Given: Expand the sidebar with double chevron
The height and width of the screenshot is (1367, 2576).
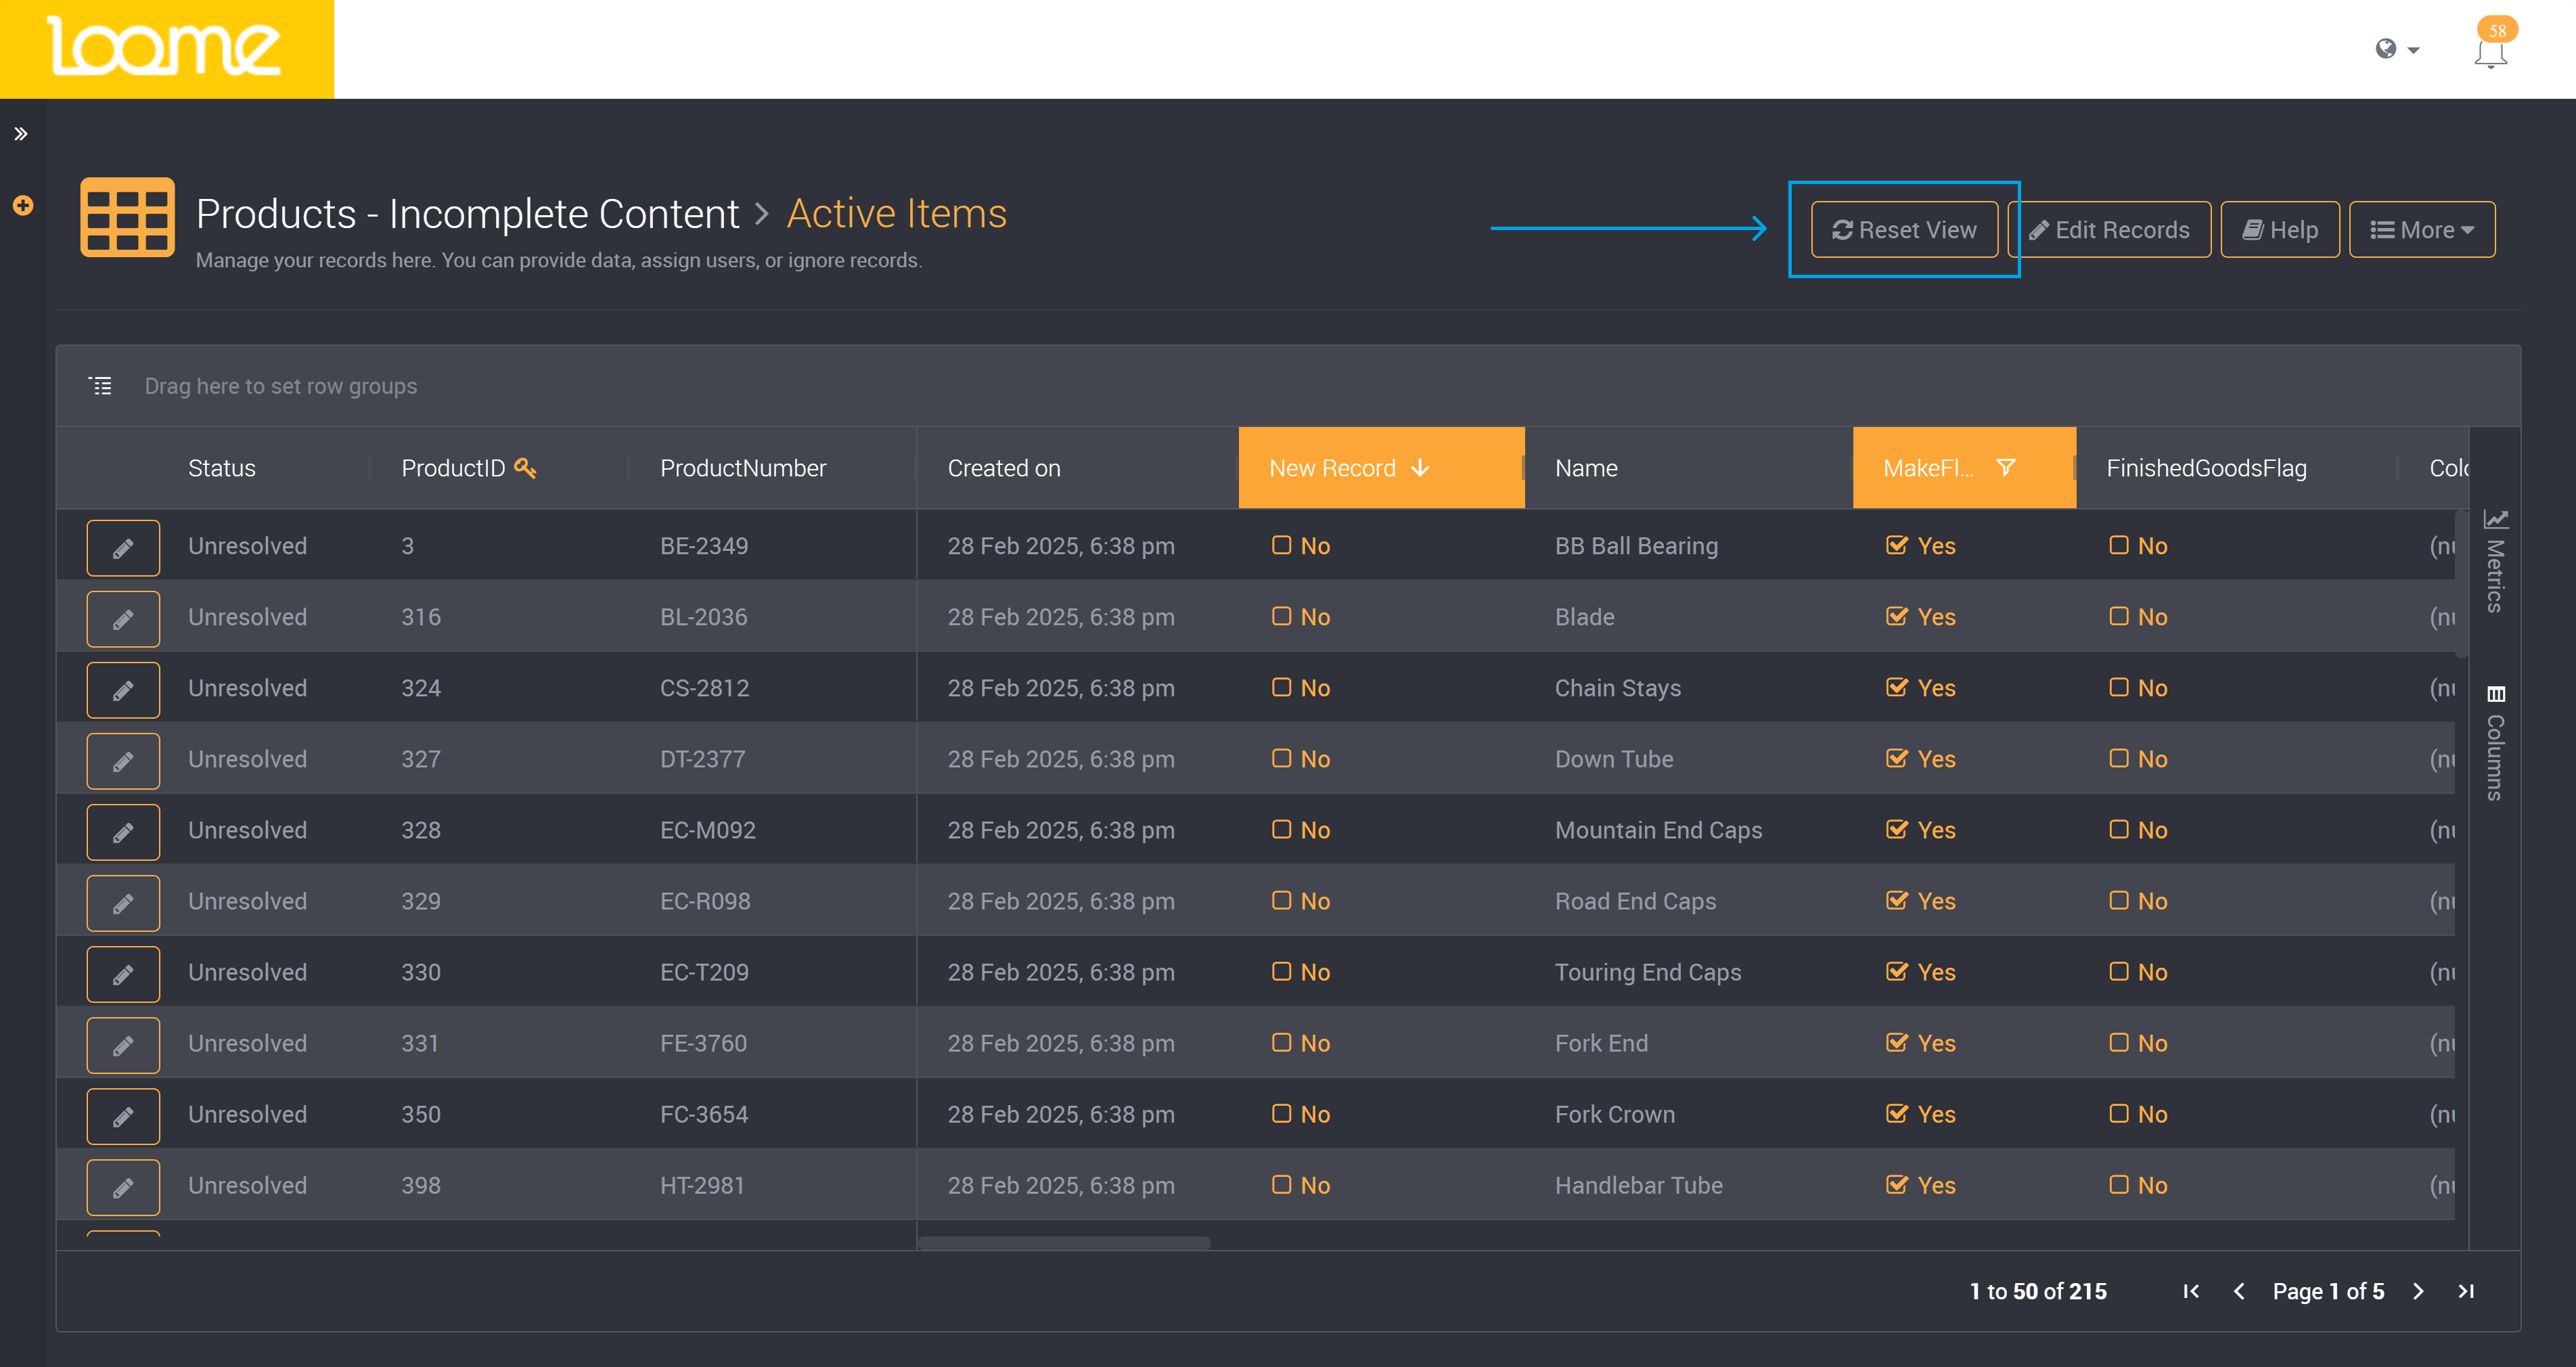Looking at the screenshot, I should pos(21,134).
